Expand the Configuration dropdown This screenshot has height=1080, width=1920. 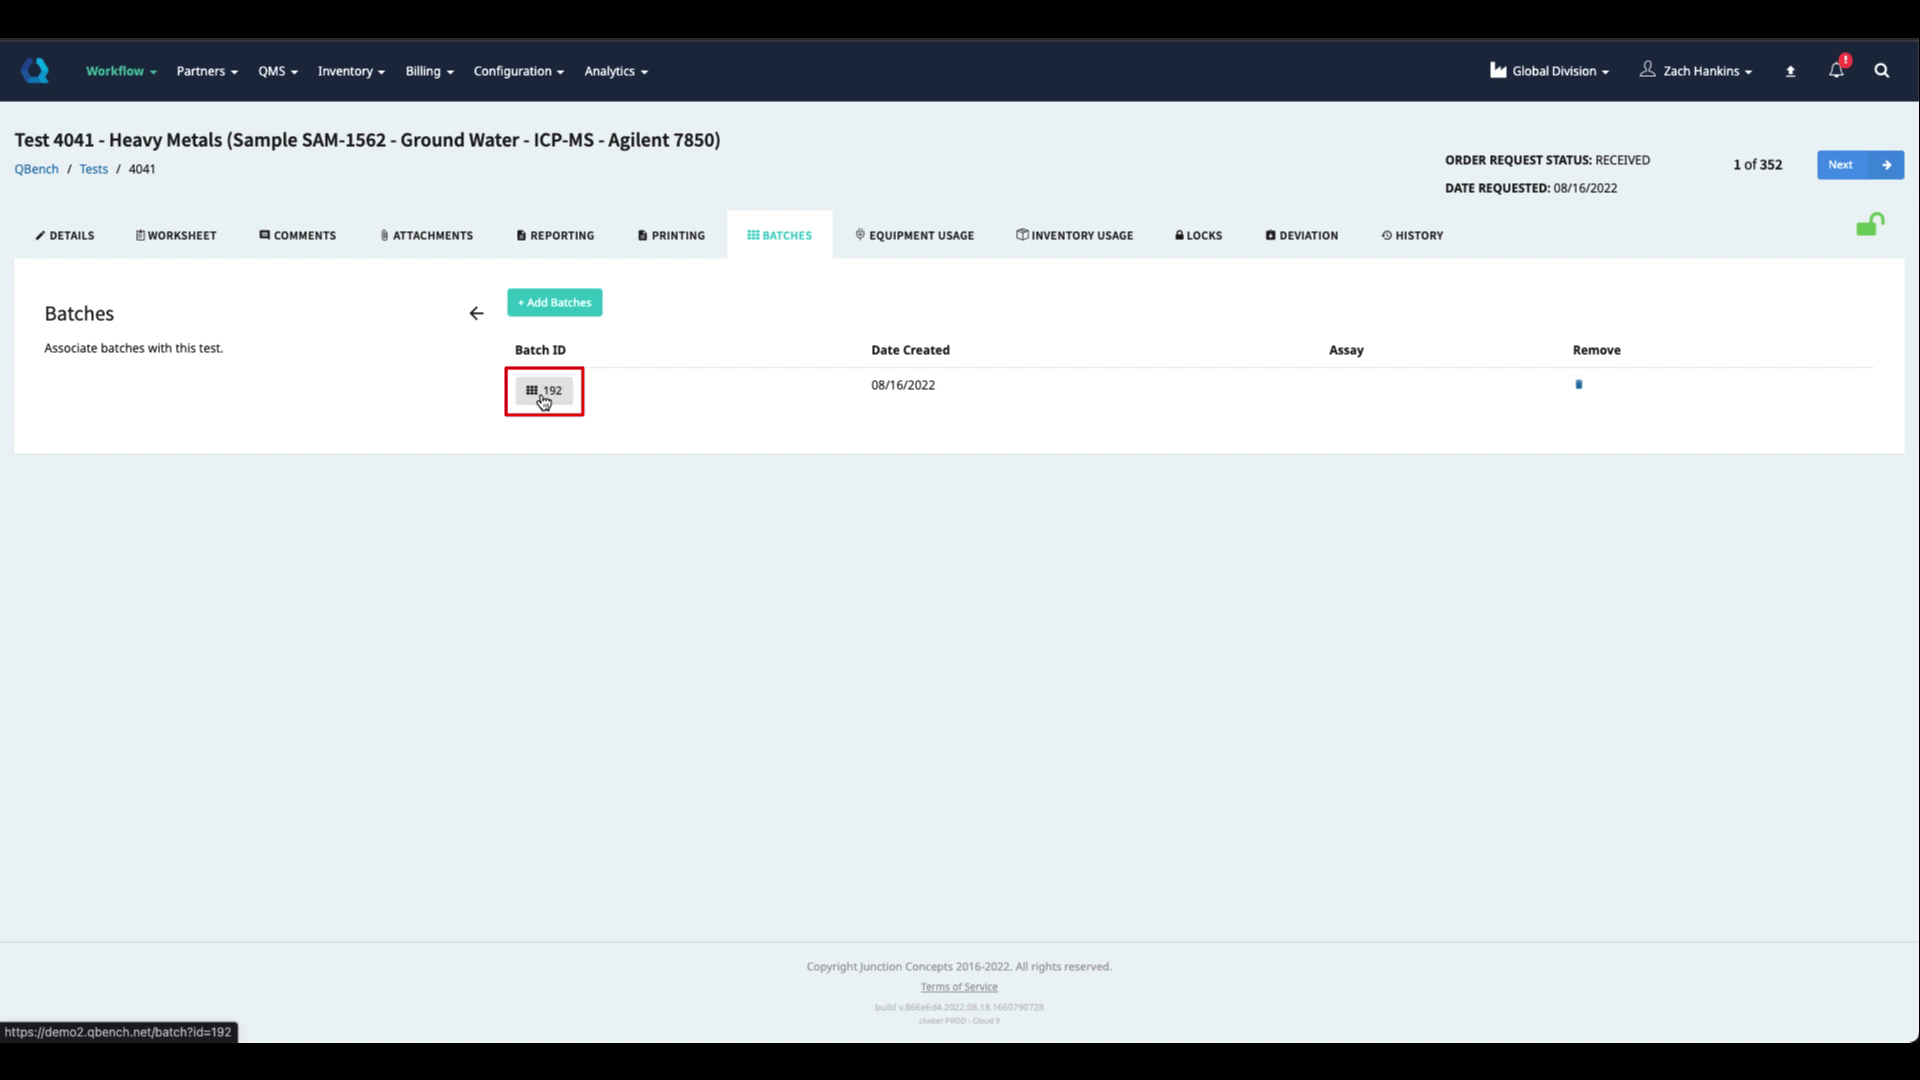coord(518,71)
